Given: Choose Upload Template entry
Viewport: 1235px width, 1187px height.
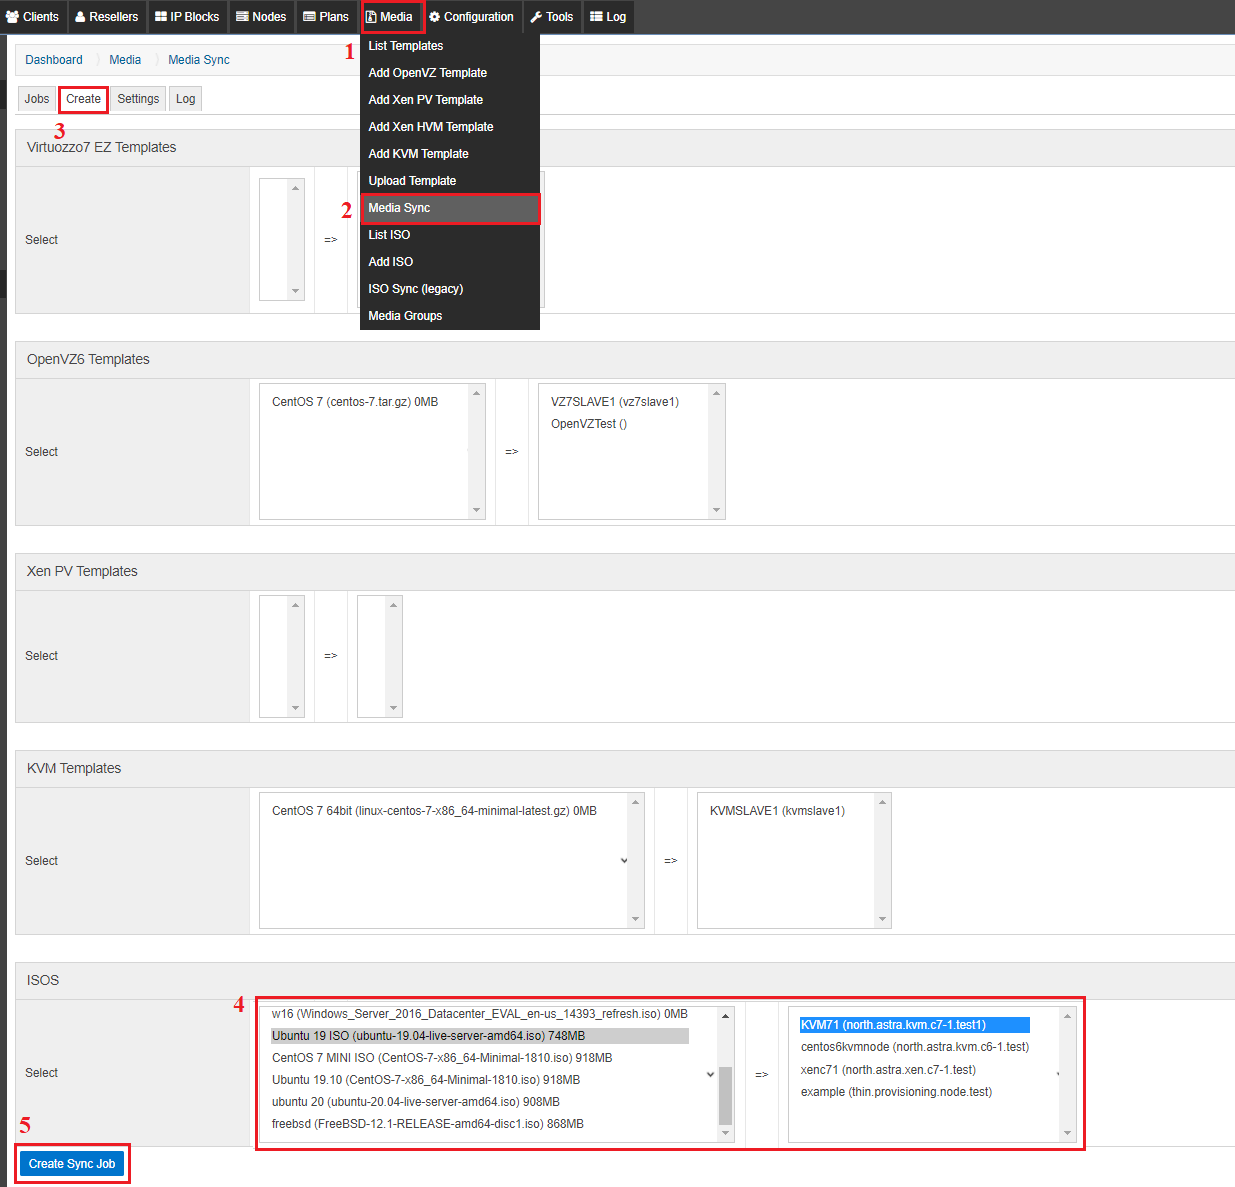Looking at the screenshot, I should coord(450,181).
